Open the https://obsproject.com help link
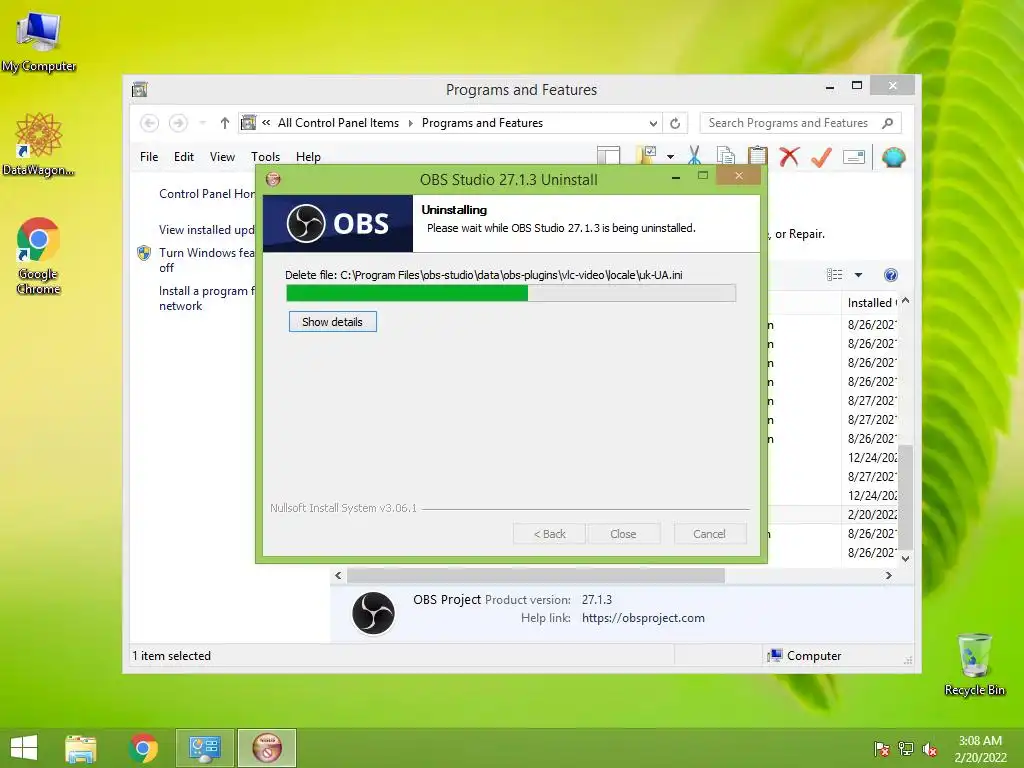 pyautogui.click(x=643, y=618)
